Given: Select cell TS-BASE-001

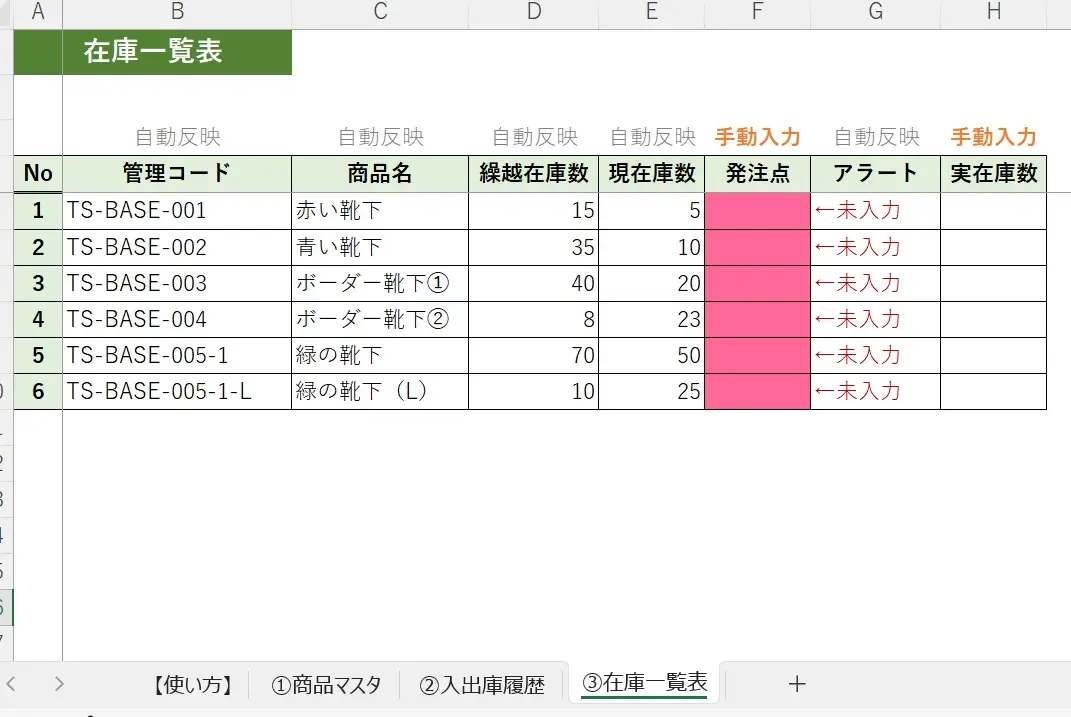Looking at the screenshot, I should pos(177,211).
